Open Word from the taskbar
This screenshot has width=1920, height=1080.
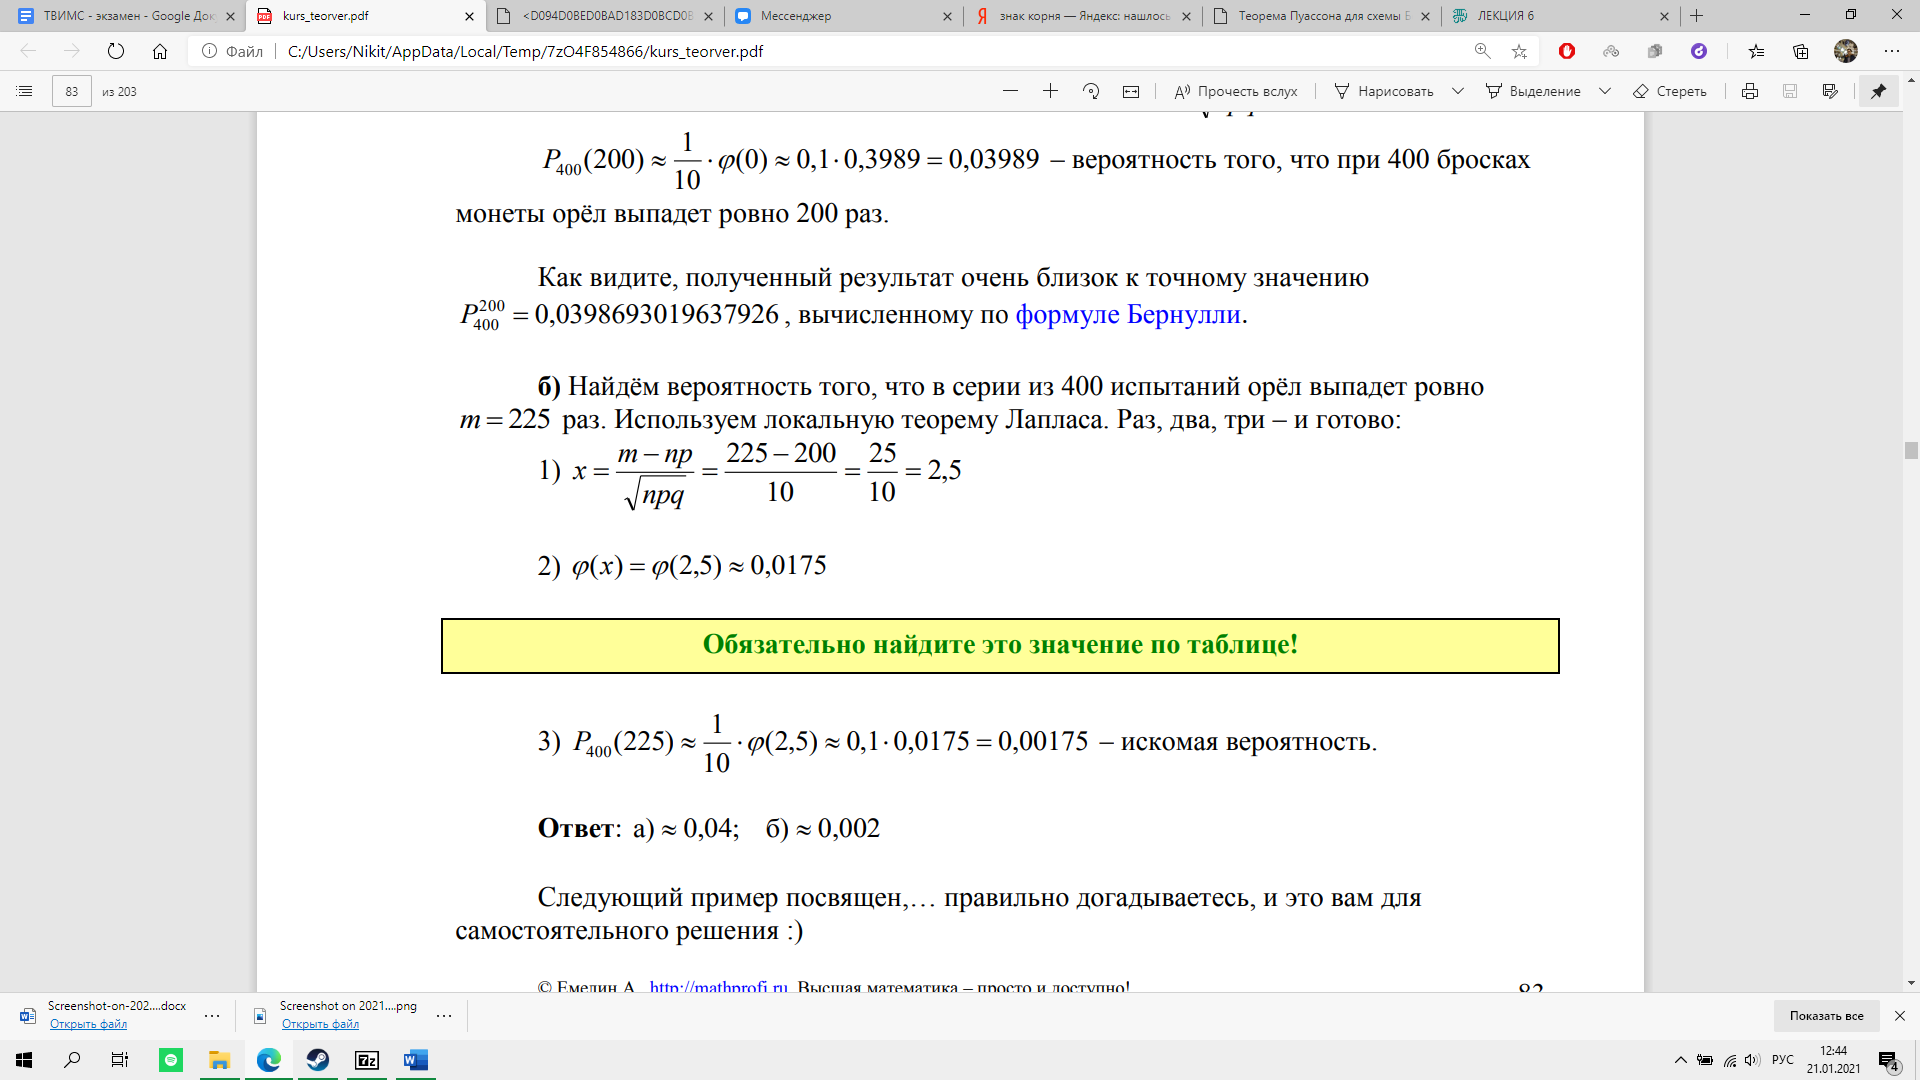coord(416,1060)
